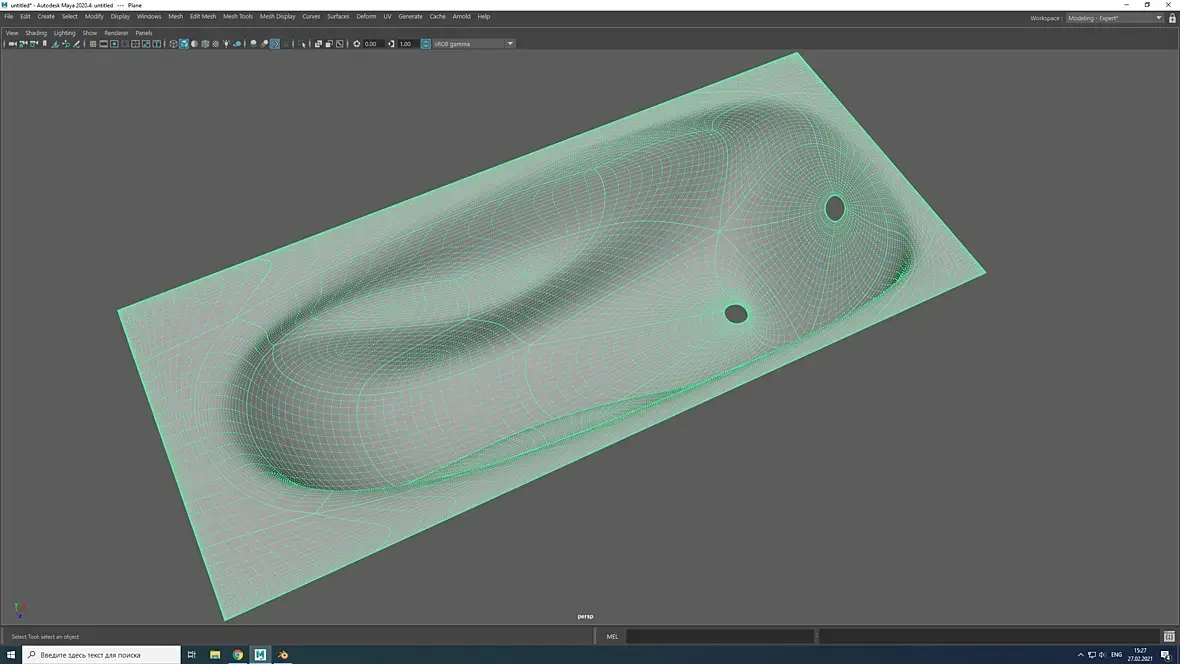Screen dimensions: 1180x664
Task: Click the use all lights bulb icon
Action: coord(227,44)
